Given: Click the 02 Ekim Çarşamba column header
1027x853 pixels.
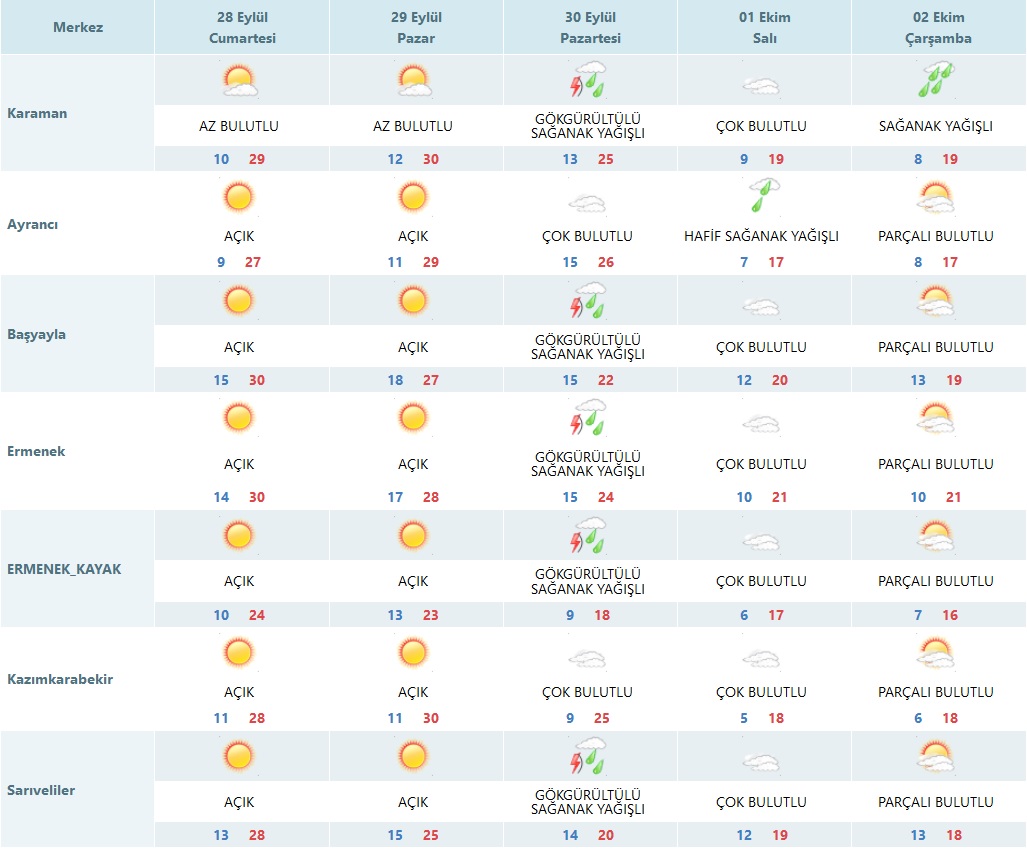Looking at the screenshot, I should (937, 28).
